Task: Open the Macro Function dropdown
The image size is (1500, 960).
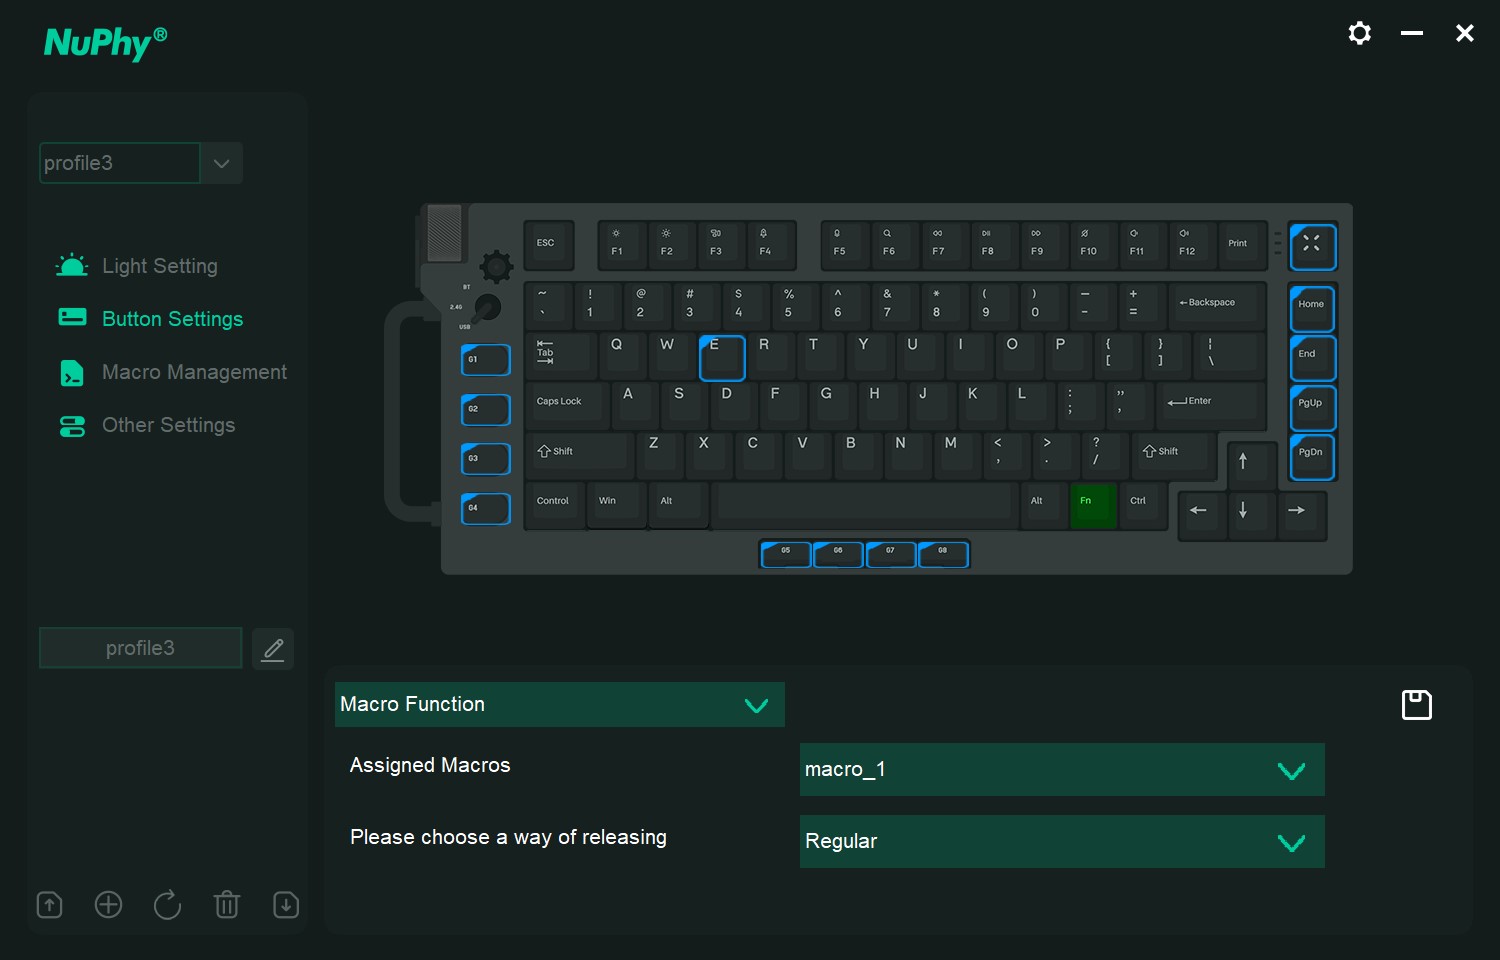Action: 560,704
